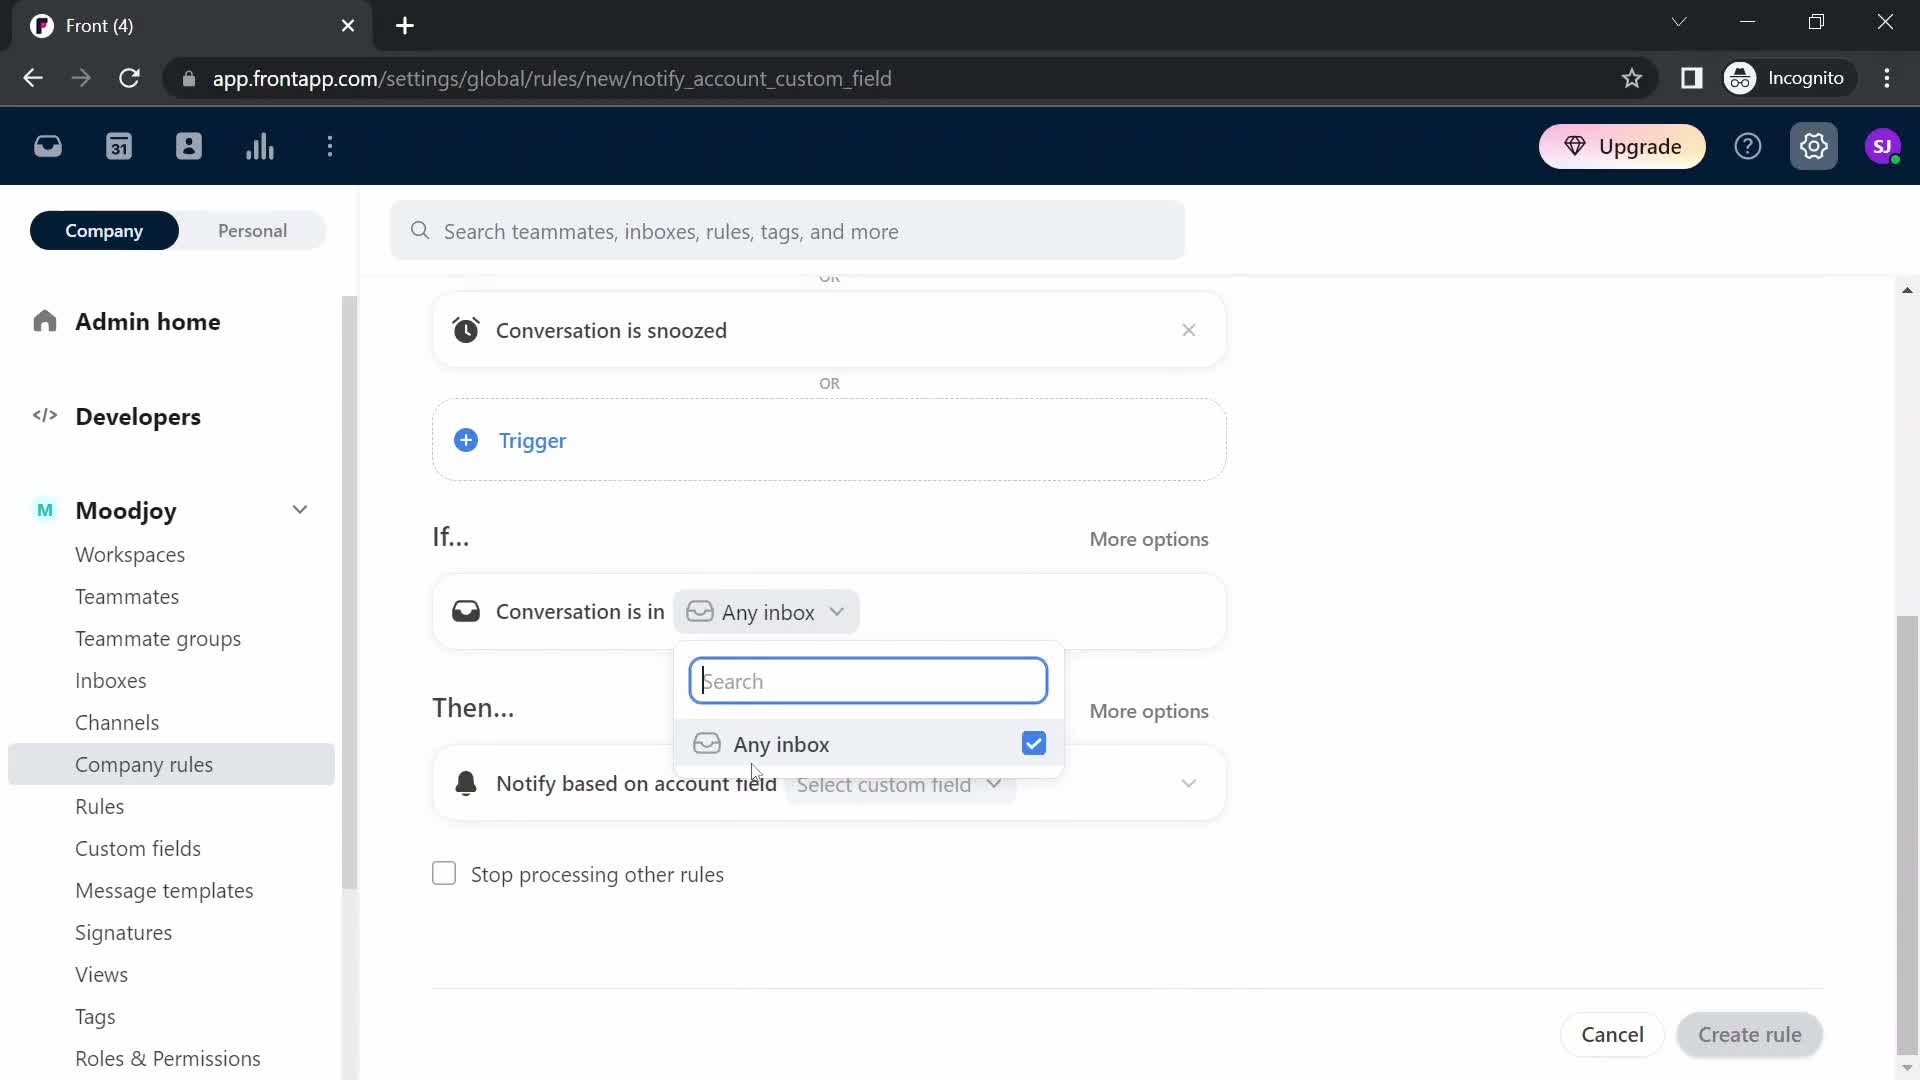Open Tags in the sidebar
The width and height of the screenshot is (1920, 1080).
pyautogui.click(x=95, y=1017)
